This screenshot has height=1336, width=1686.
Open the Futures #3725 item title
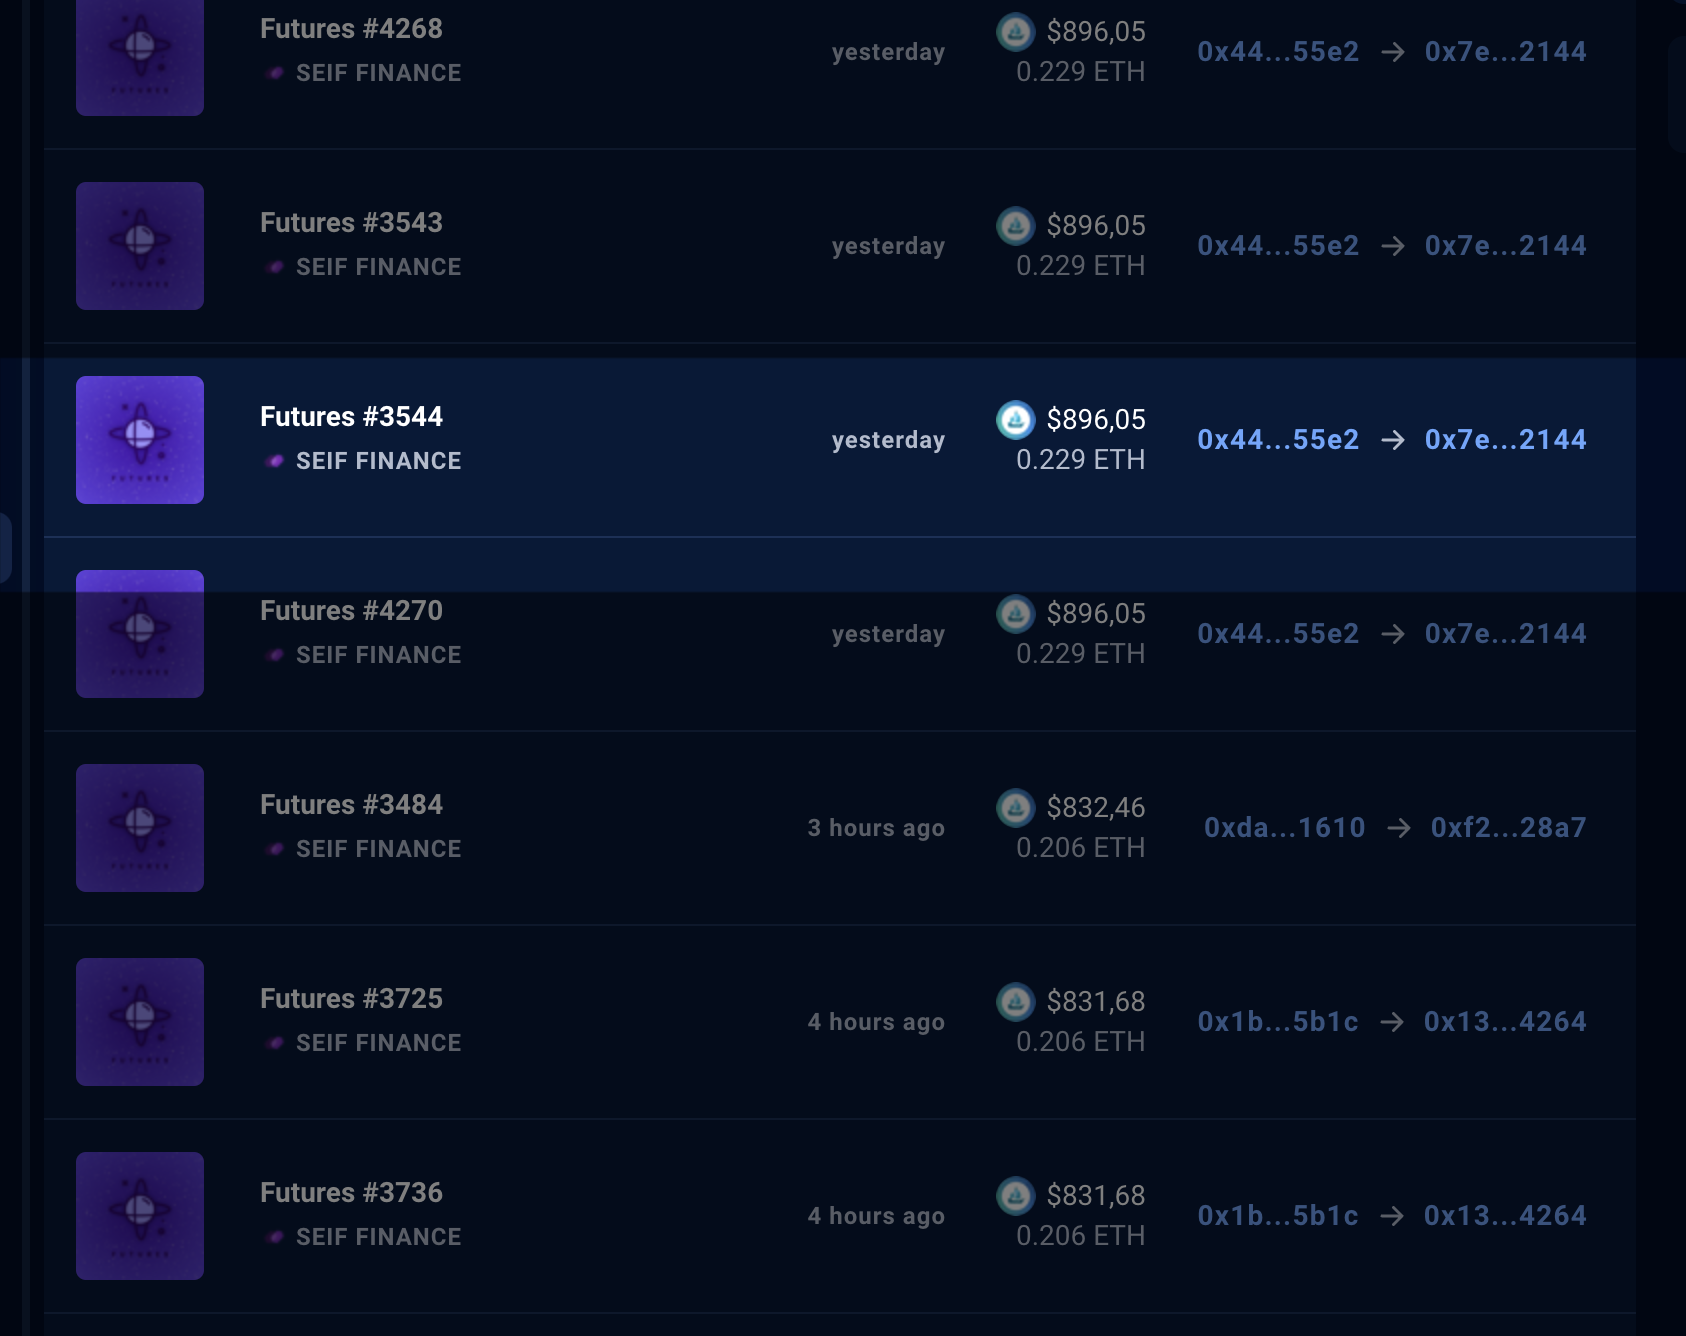[351, 999]
